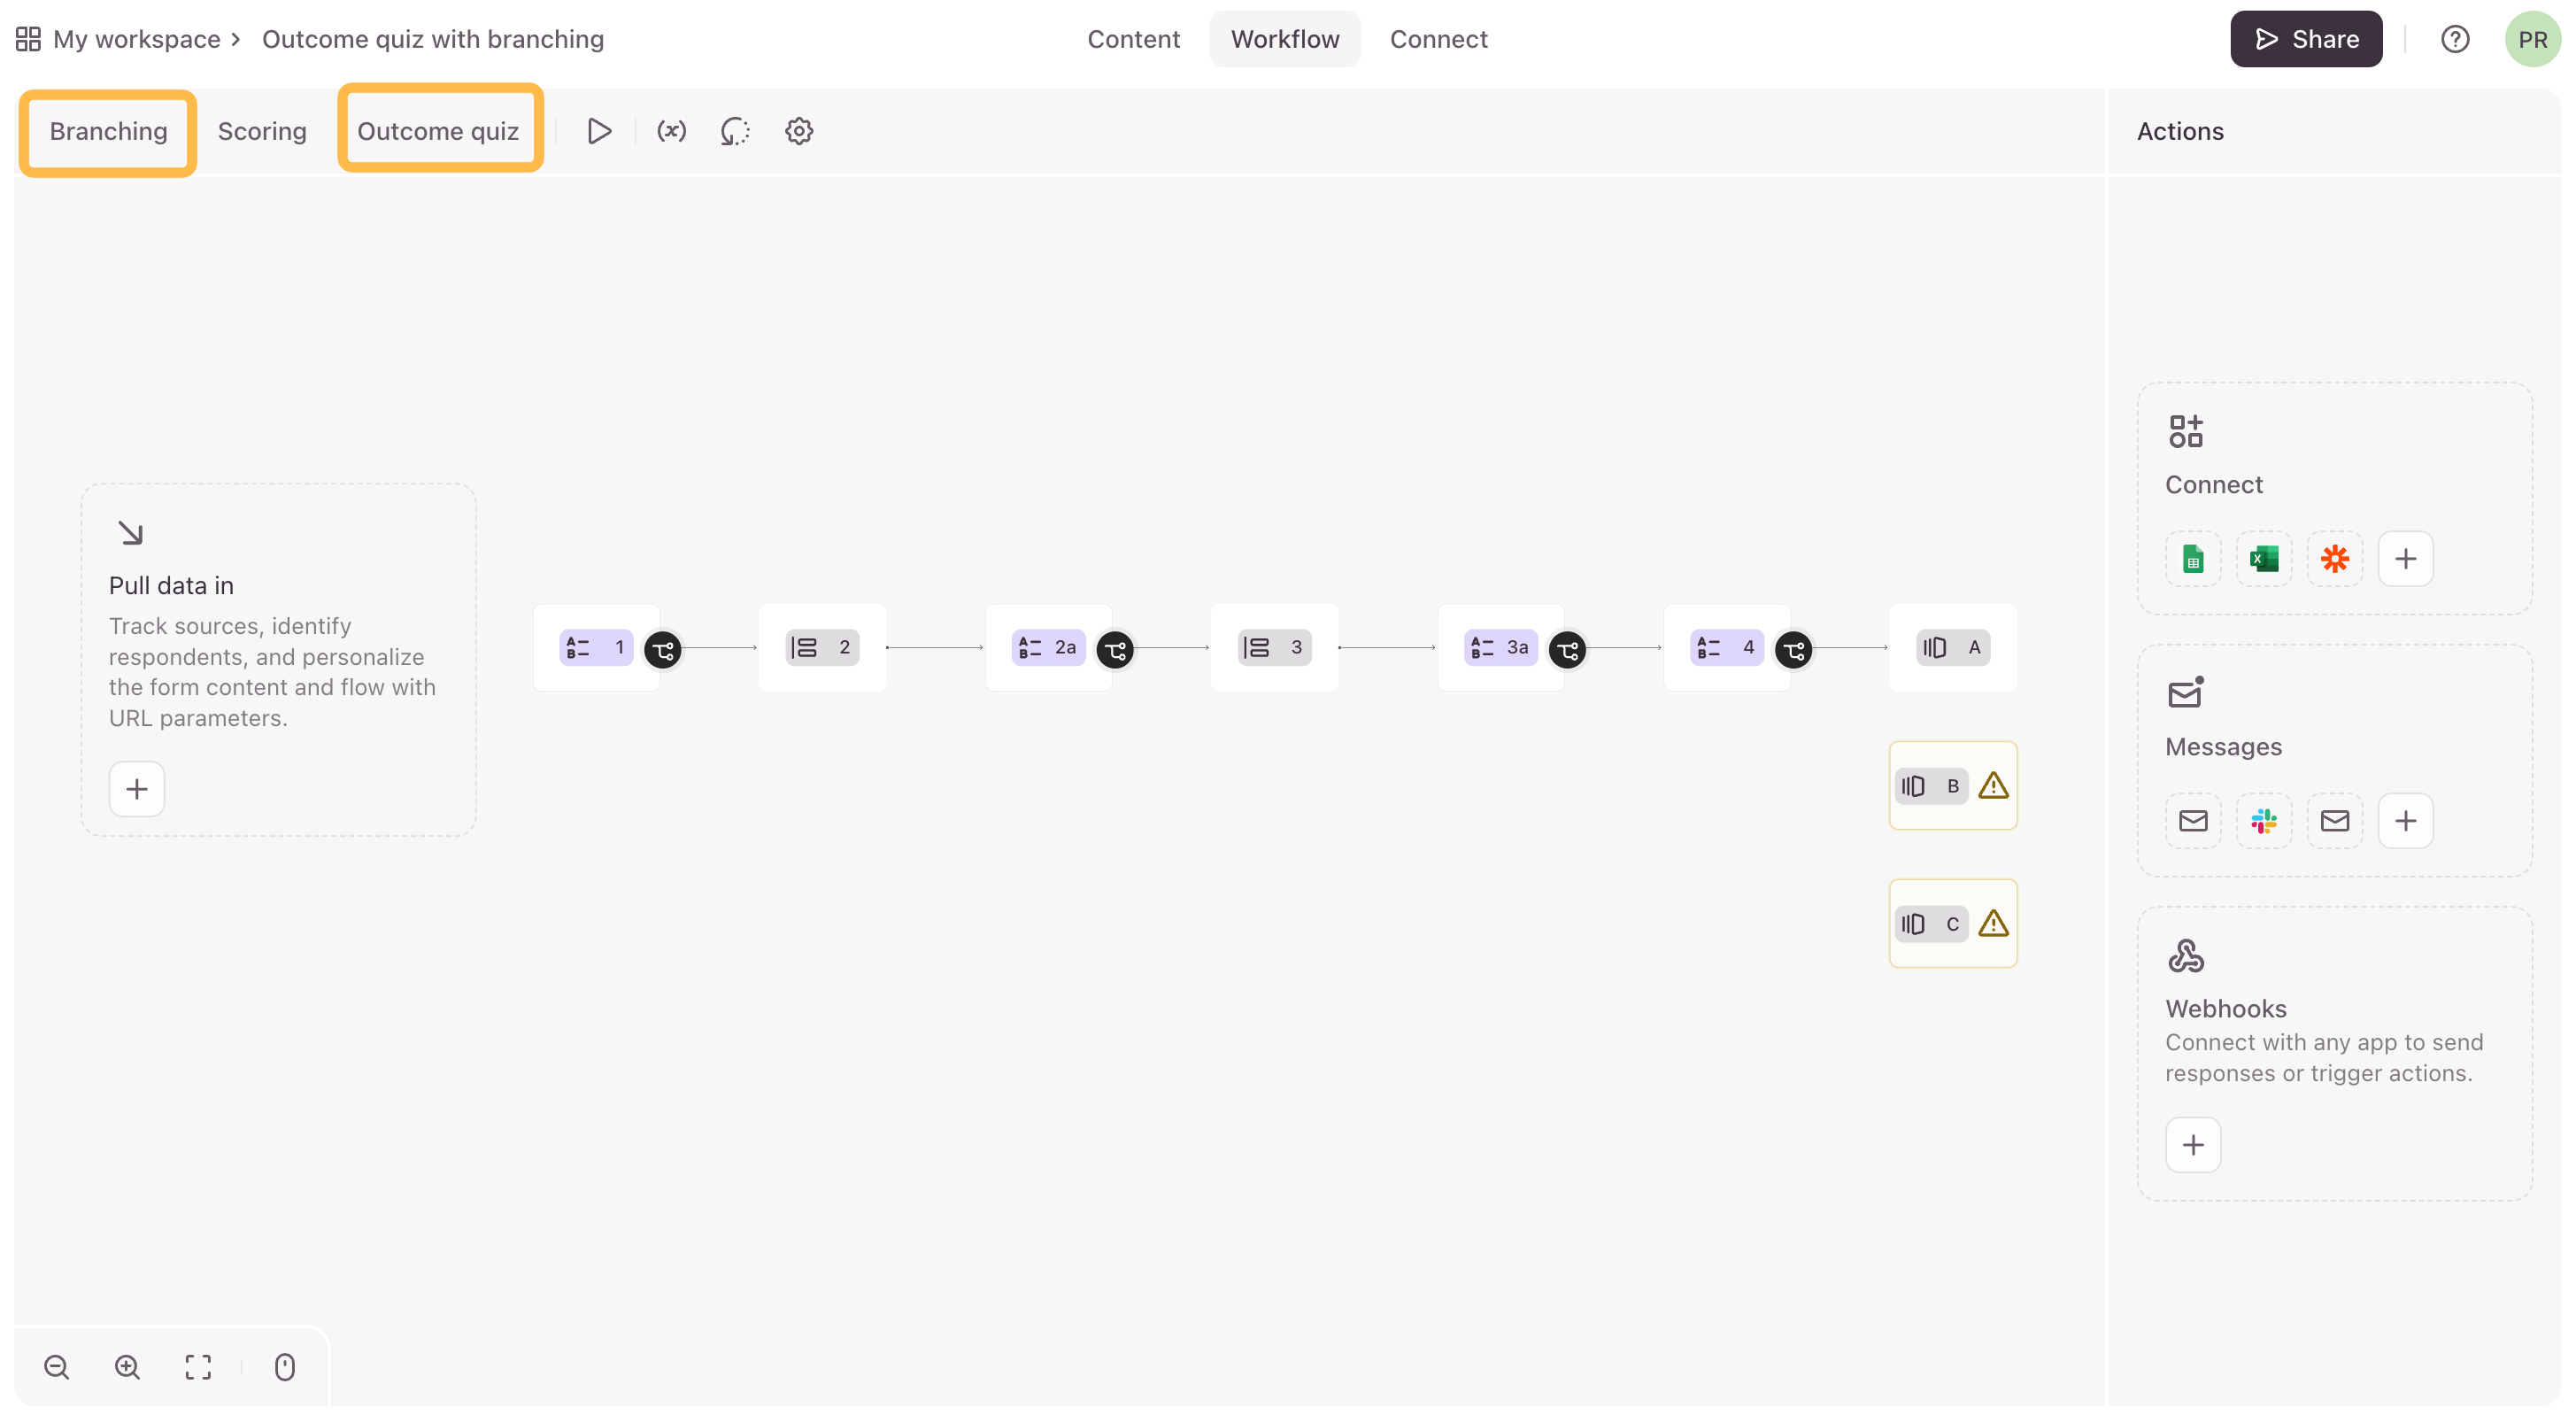Click the Share button
Screen dimensions: 2576x1415
[2305, 39]
